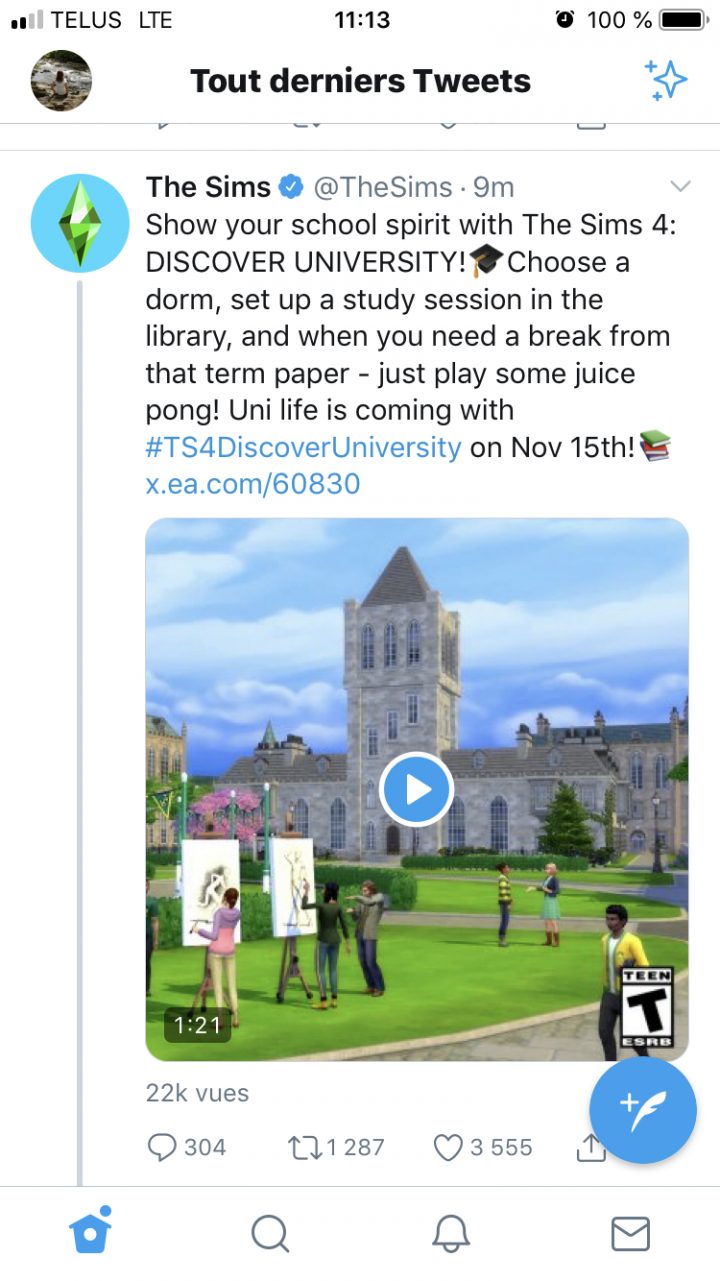Open the Home timeline tab
This screenshot has width=720, height=1281.
pos(90,1233)
